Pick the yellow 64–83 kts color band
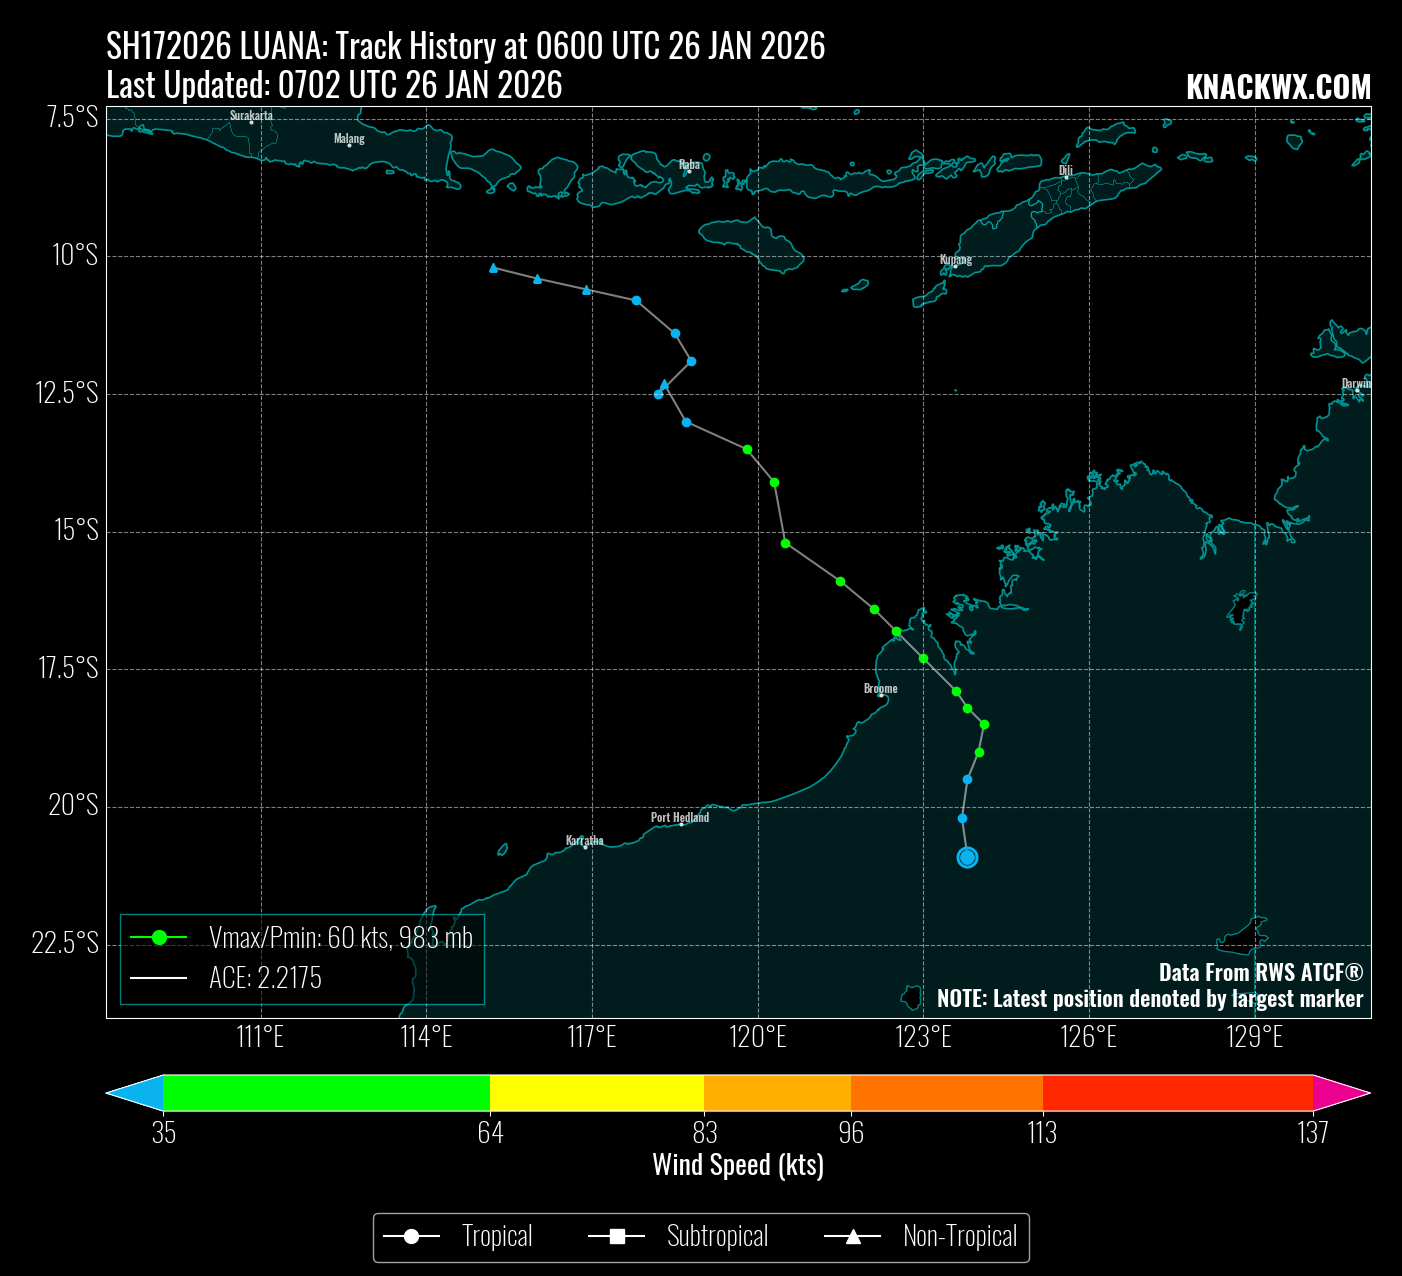The width and height of the screenshot is (1402, 1276). [x=597, y=1093]
